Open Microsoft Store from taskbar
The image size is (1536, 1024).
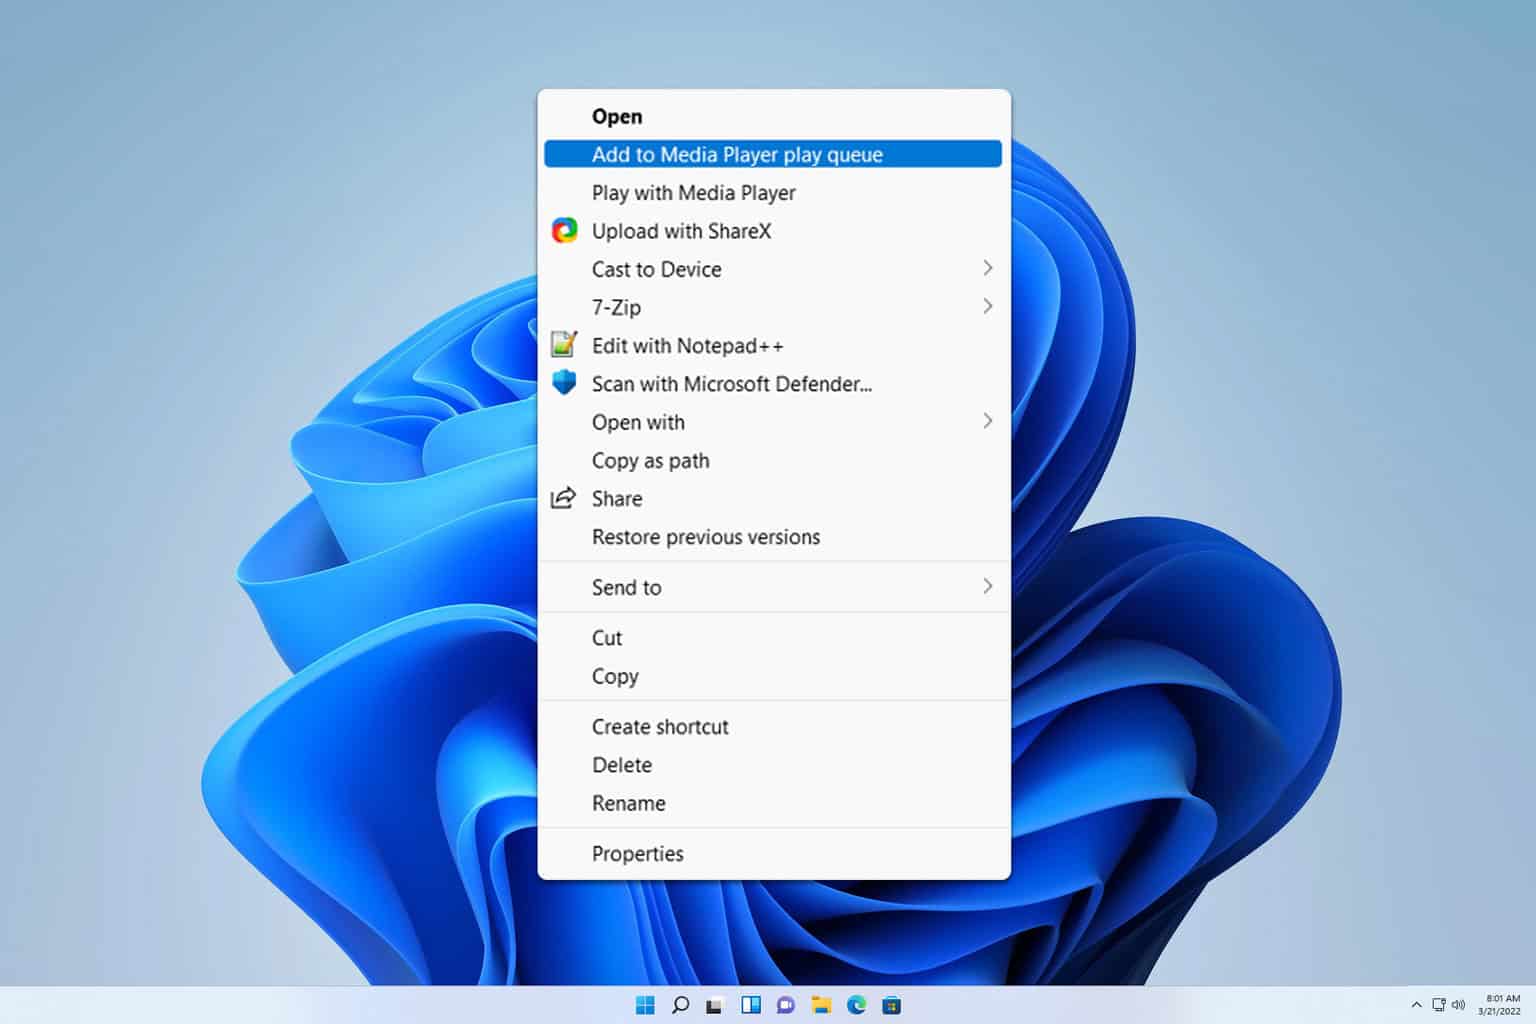[x=892, y=1005]
